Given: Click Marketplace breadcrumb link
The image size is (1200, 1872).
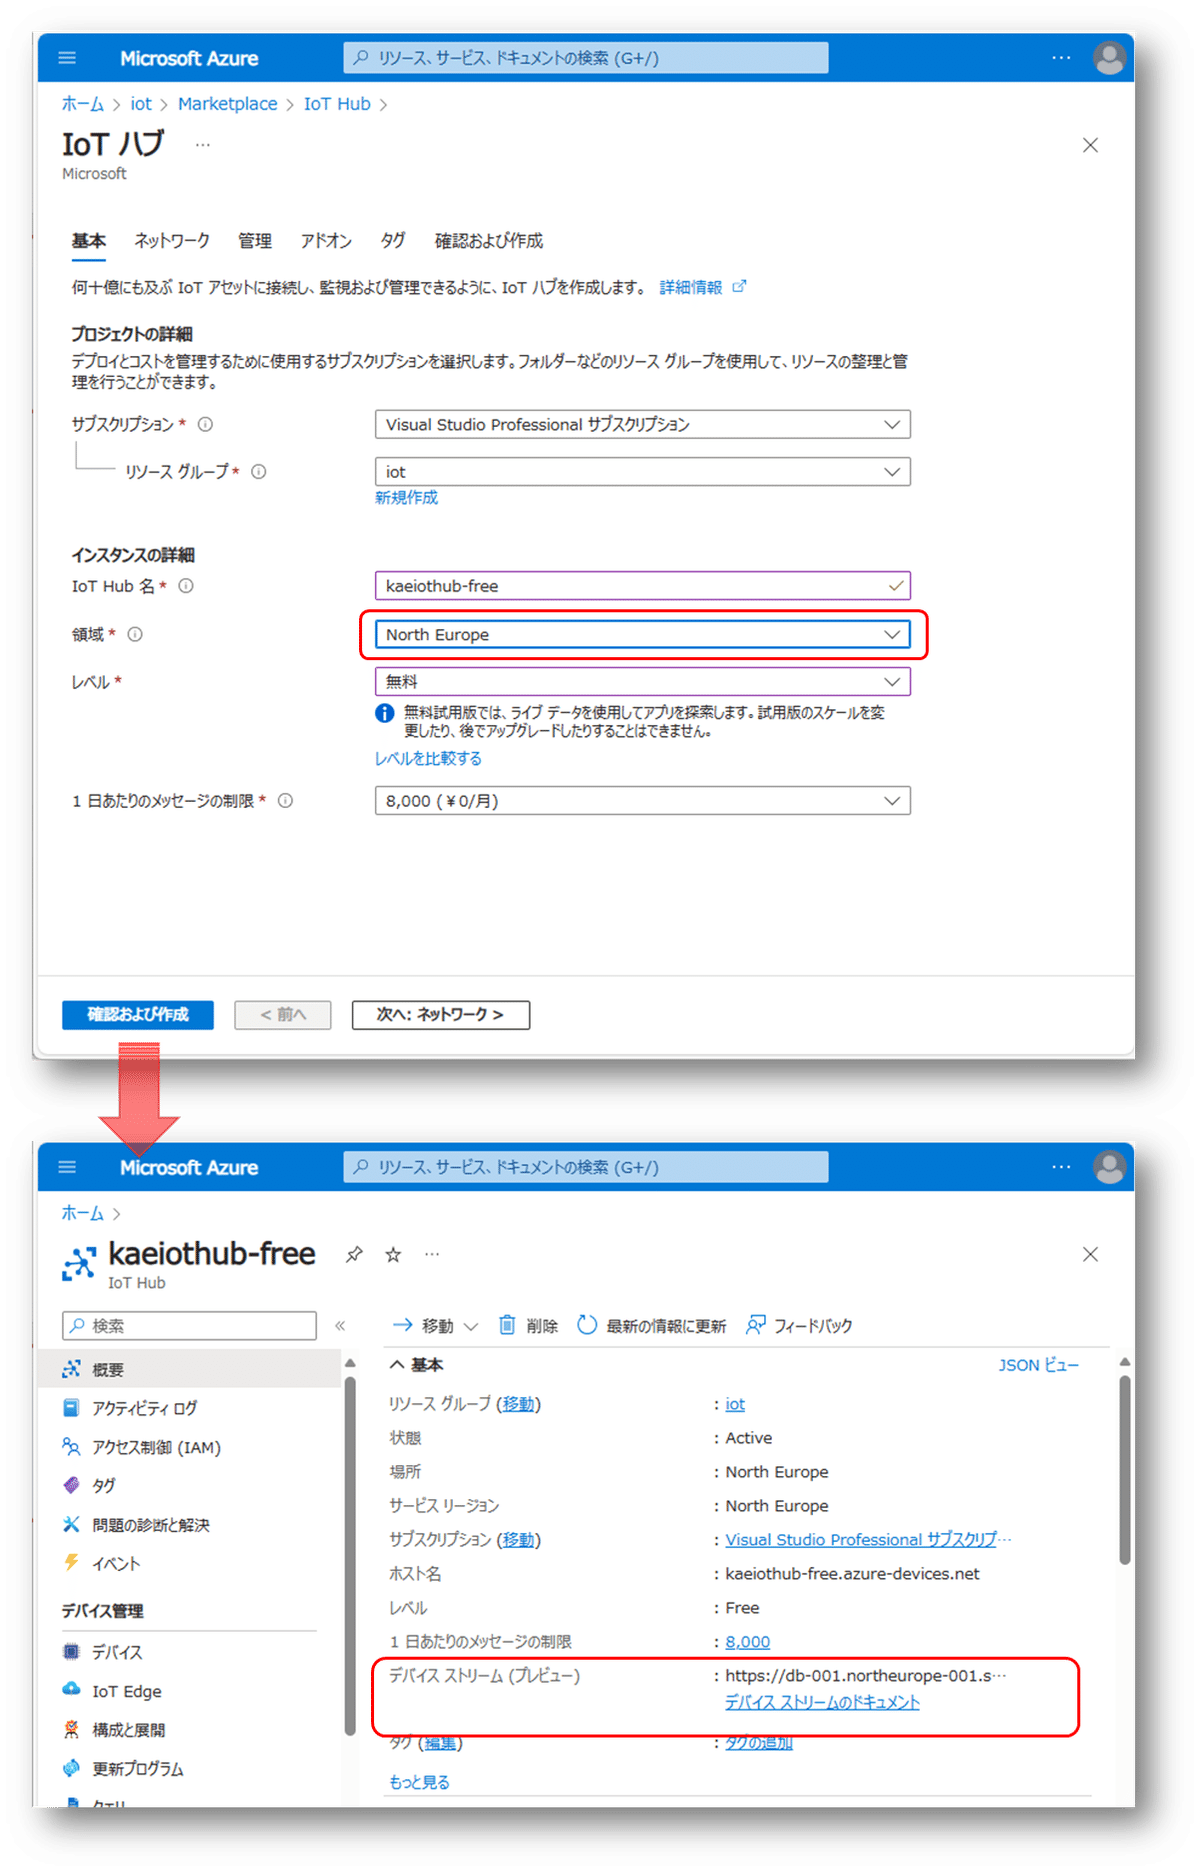Looking at the screenshot, I should (228, 104).
